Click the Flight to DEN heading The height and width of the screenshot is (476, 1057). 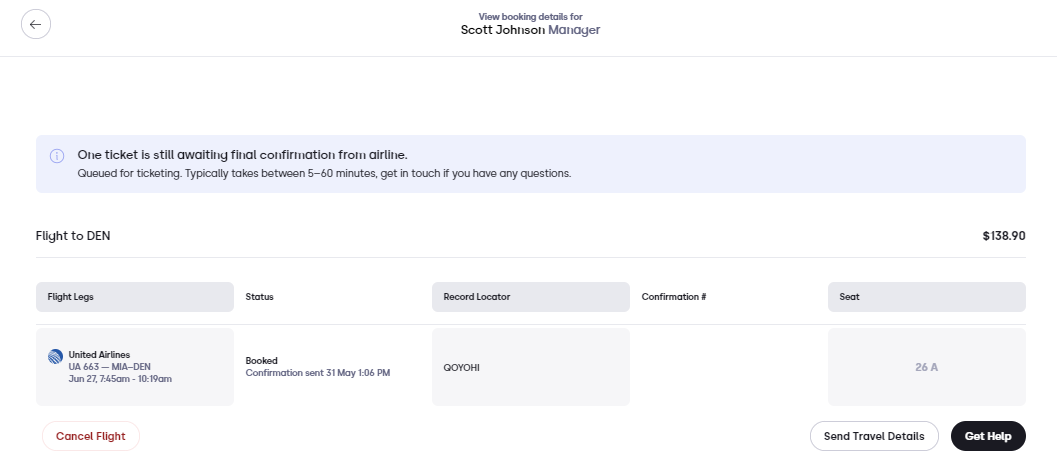pyautogui.click(x=73, y=236)
